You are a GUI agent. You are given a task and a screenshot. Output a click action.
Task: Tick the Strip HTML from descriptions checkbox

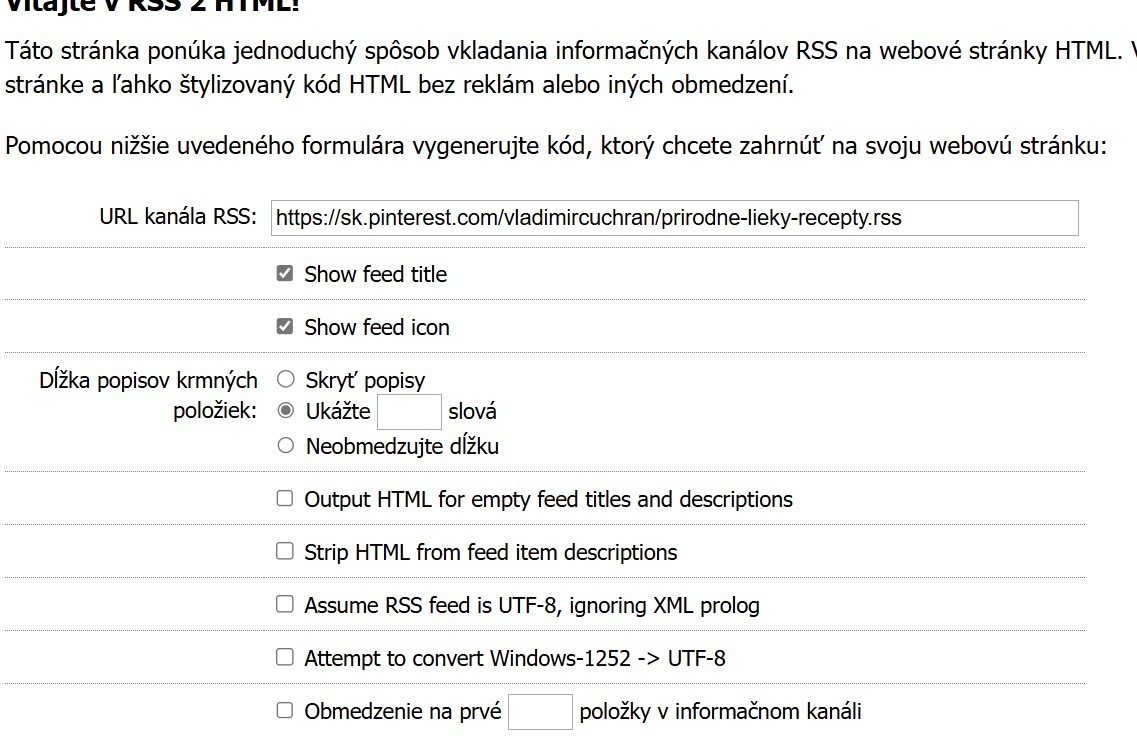(x=285, y=551)
